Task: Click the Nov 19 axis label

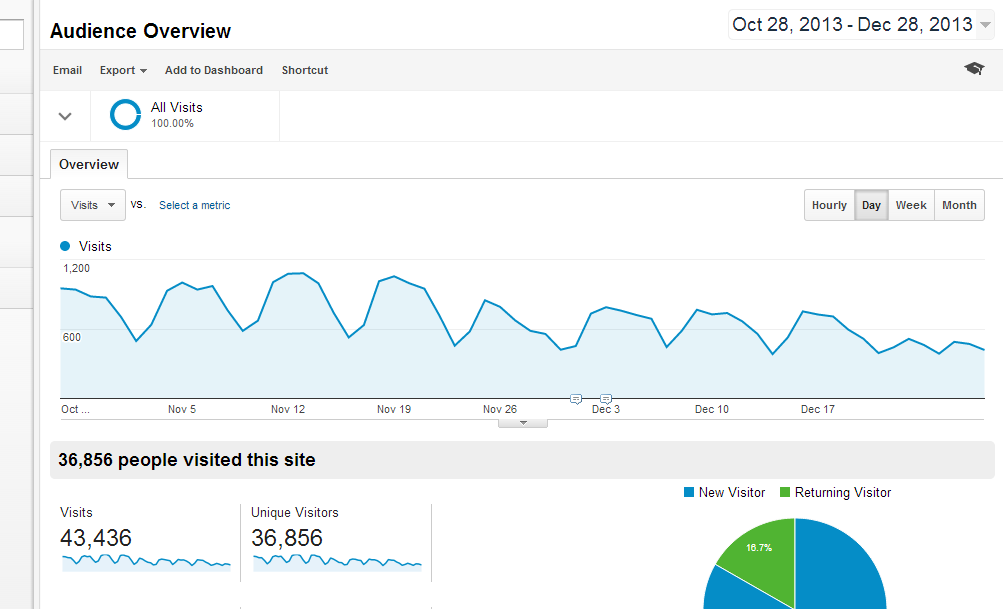Action: 394,409
